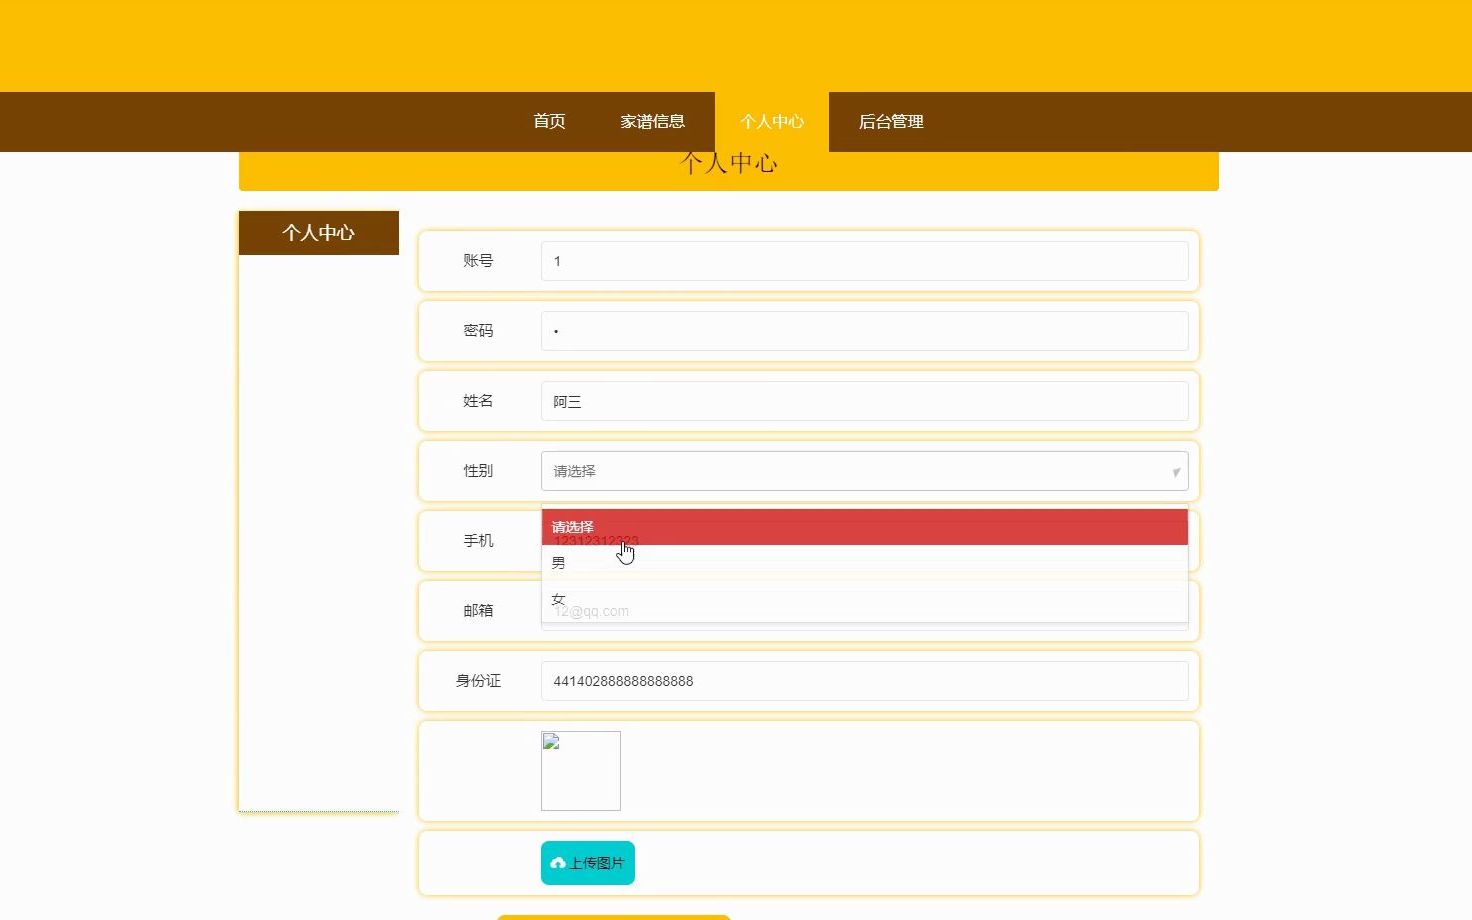Pick 女 from the gender options

pyautogui.click(x=864, y=599)
